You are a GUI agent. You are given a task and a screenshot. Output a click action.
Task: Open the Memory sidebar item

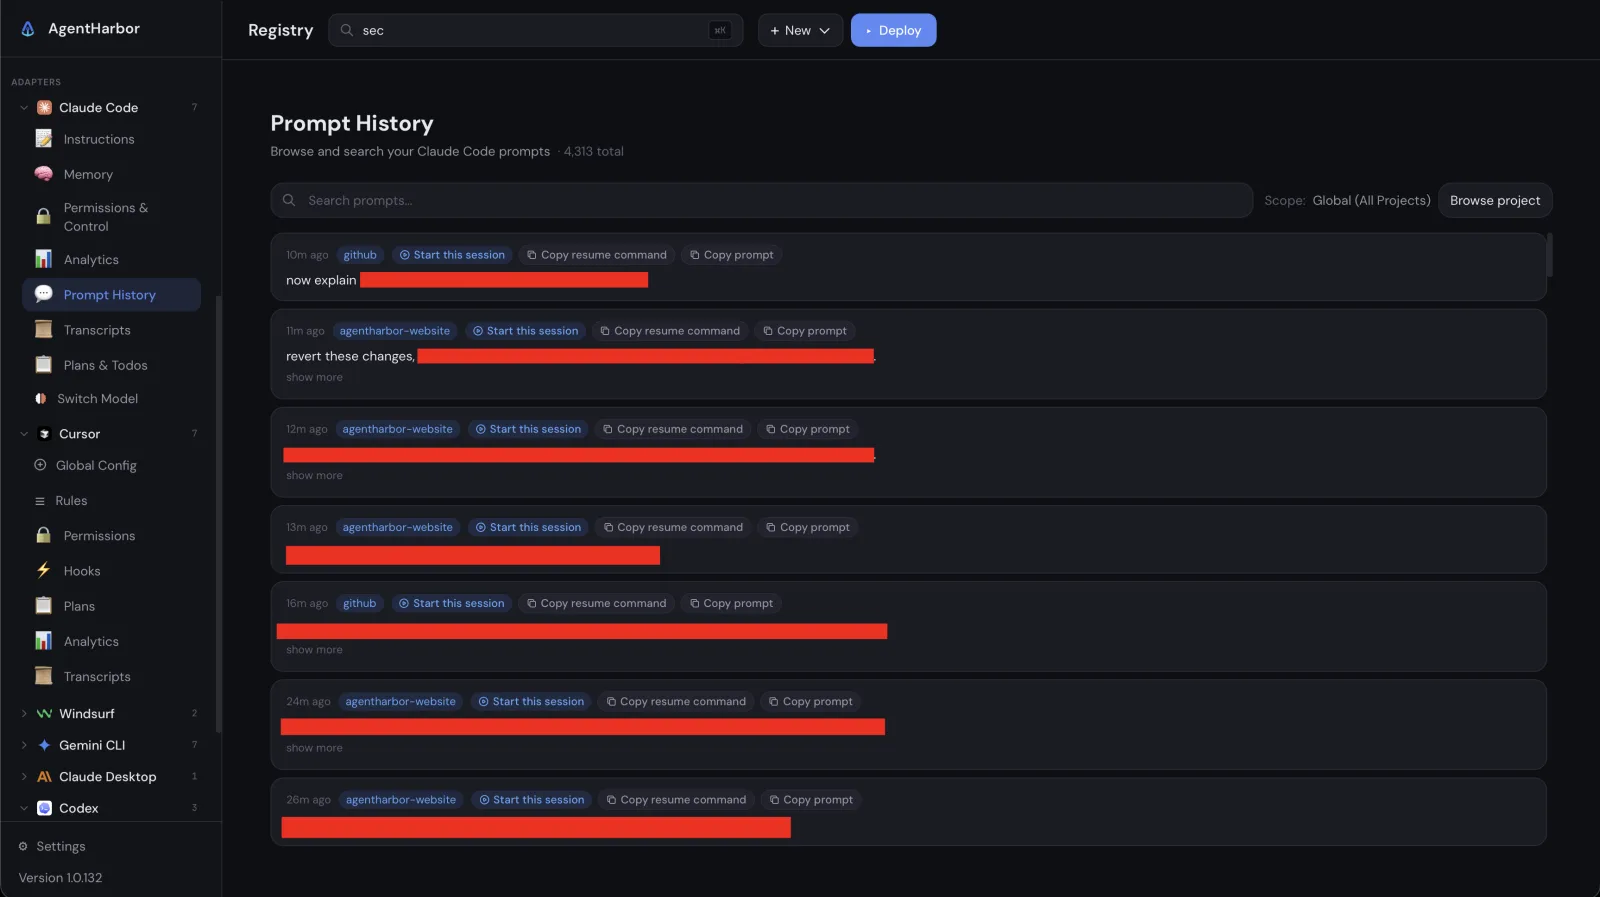[x=111, y=174]
